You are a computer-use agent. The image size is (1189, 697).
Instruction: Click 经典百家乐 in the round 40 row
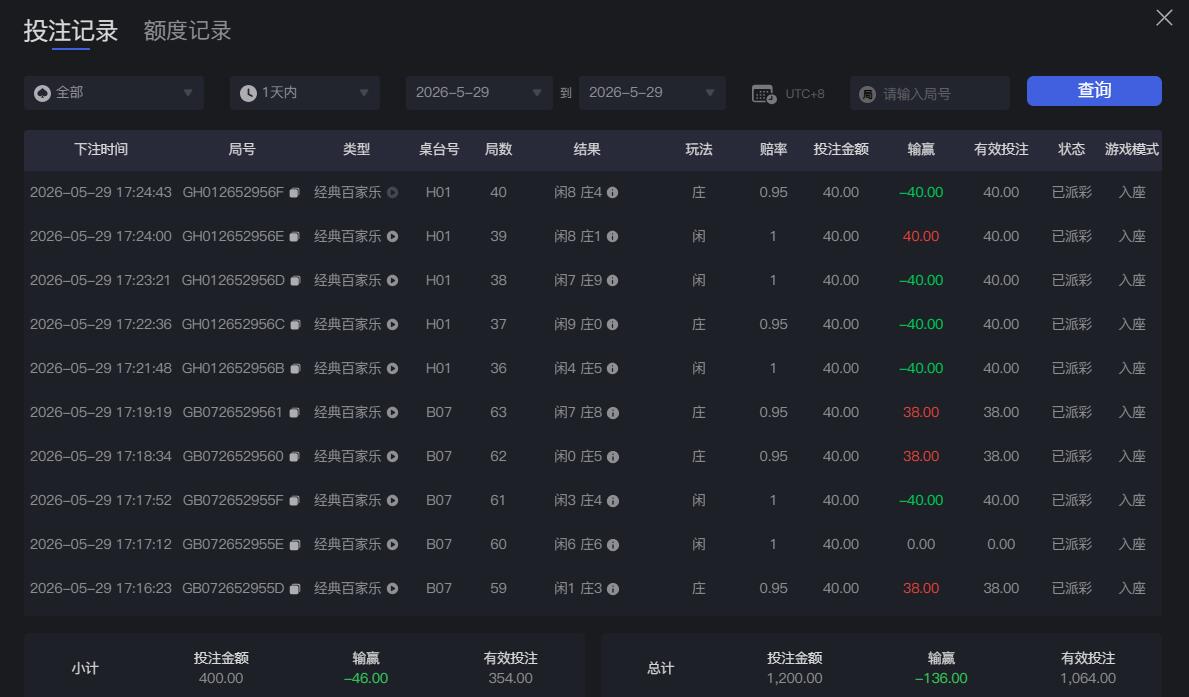coord(347,193)
